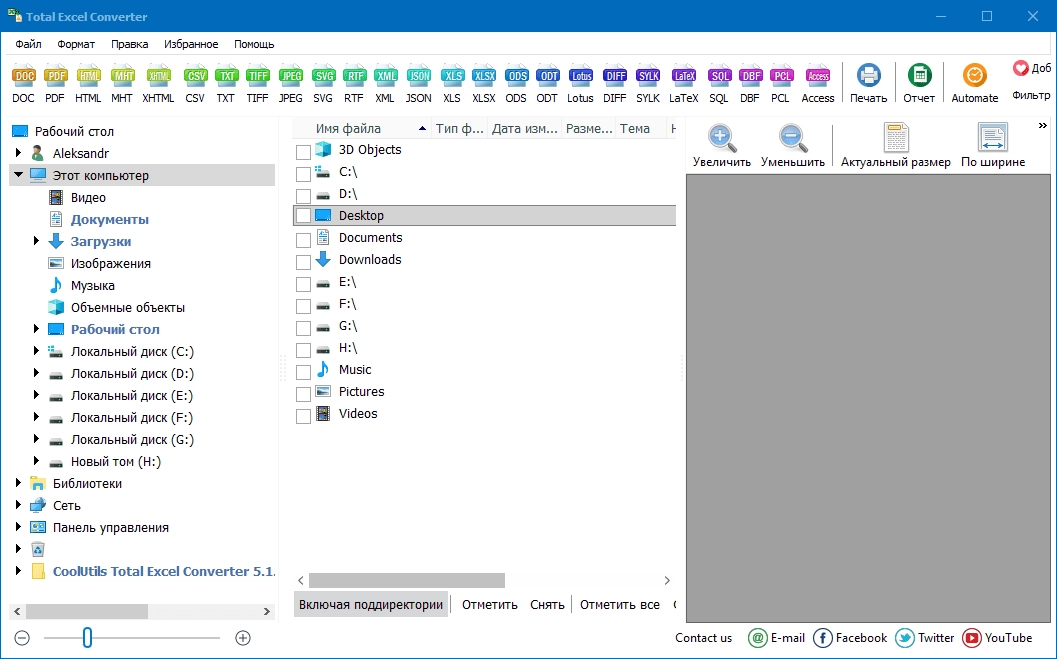The width and height of the screenshot is (1057, 659).
Task: Expand the Aleksandr tree node
Action: pyautogui.click(x=19, y=153)
